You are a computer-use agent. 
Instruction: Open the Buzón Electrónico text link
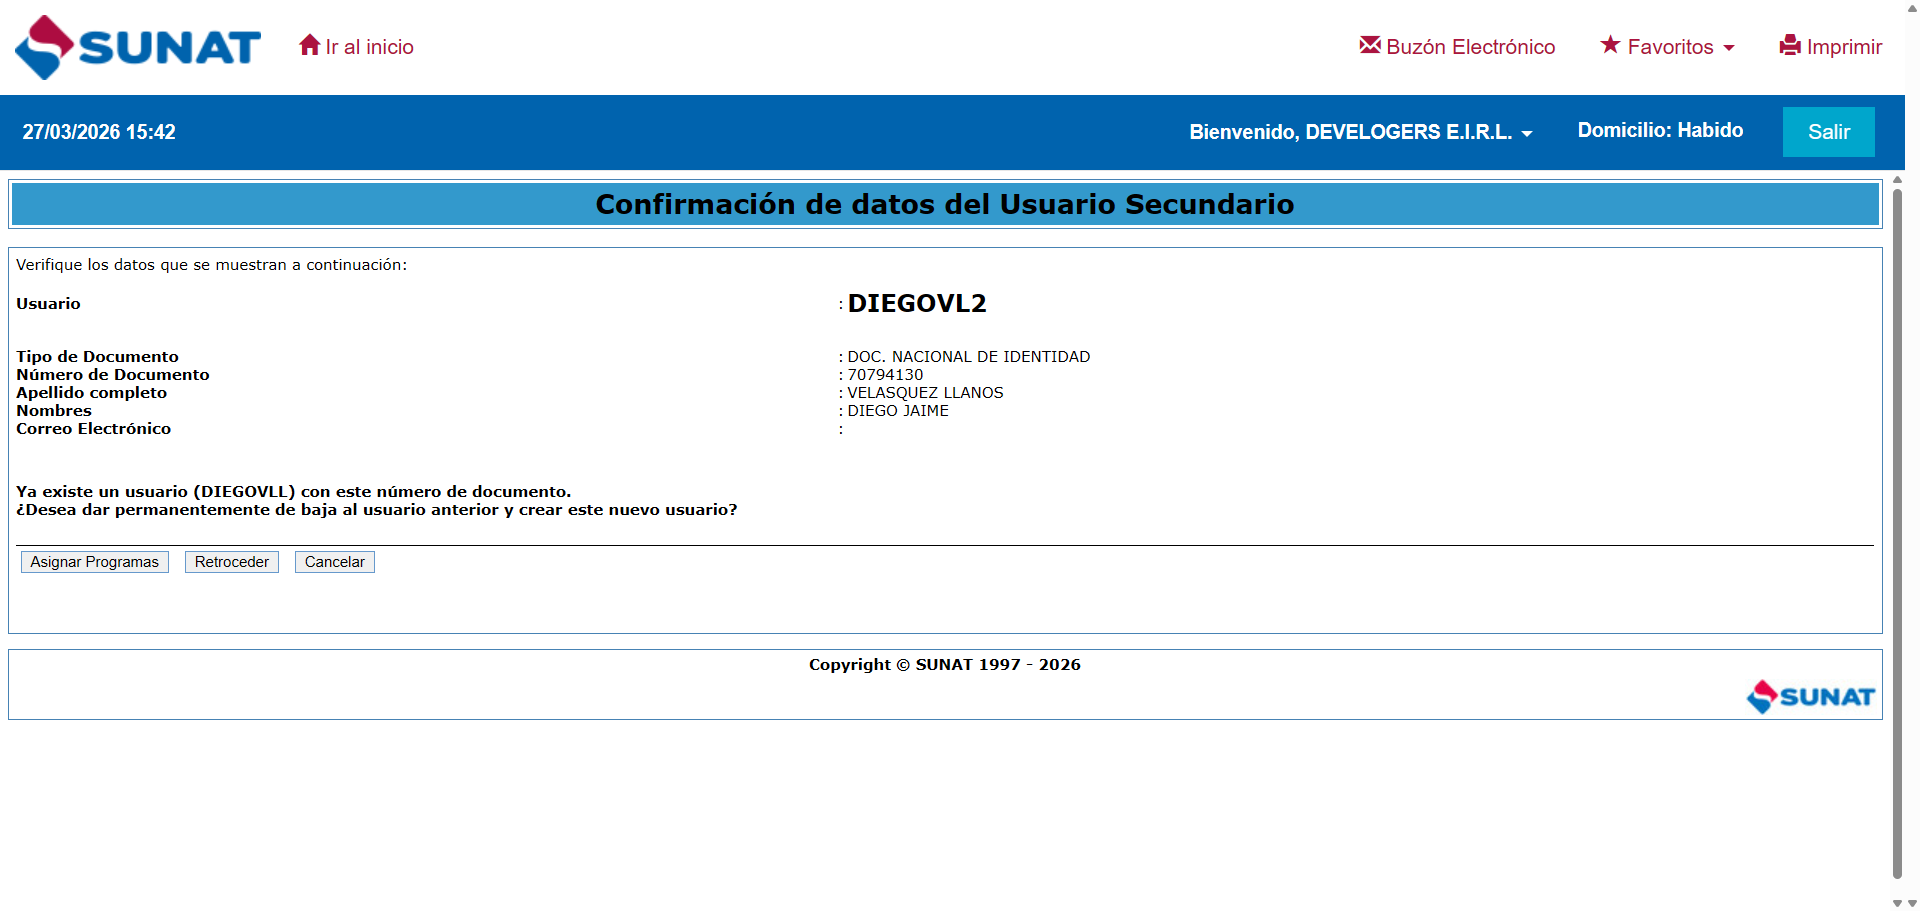pos(1470,47)
